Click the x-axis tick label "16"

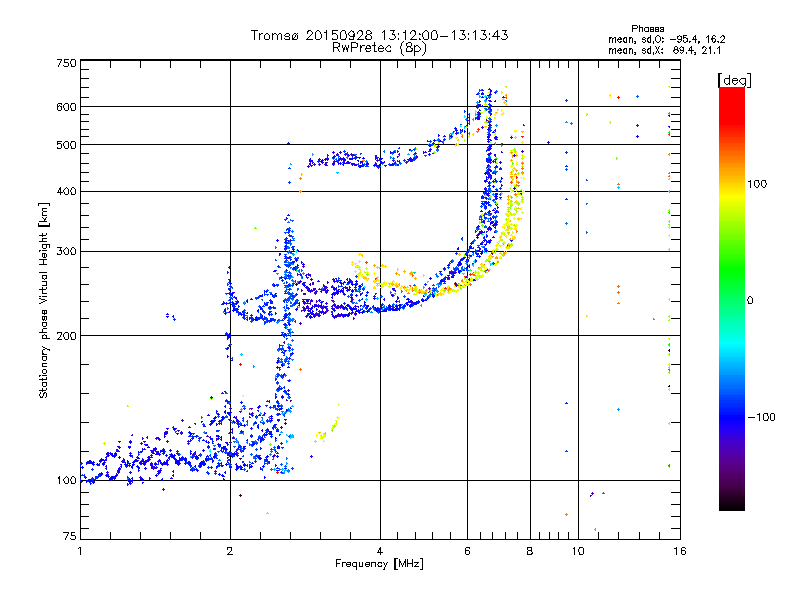point(680,551)
